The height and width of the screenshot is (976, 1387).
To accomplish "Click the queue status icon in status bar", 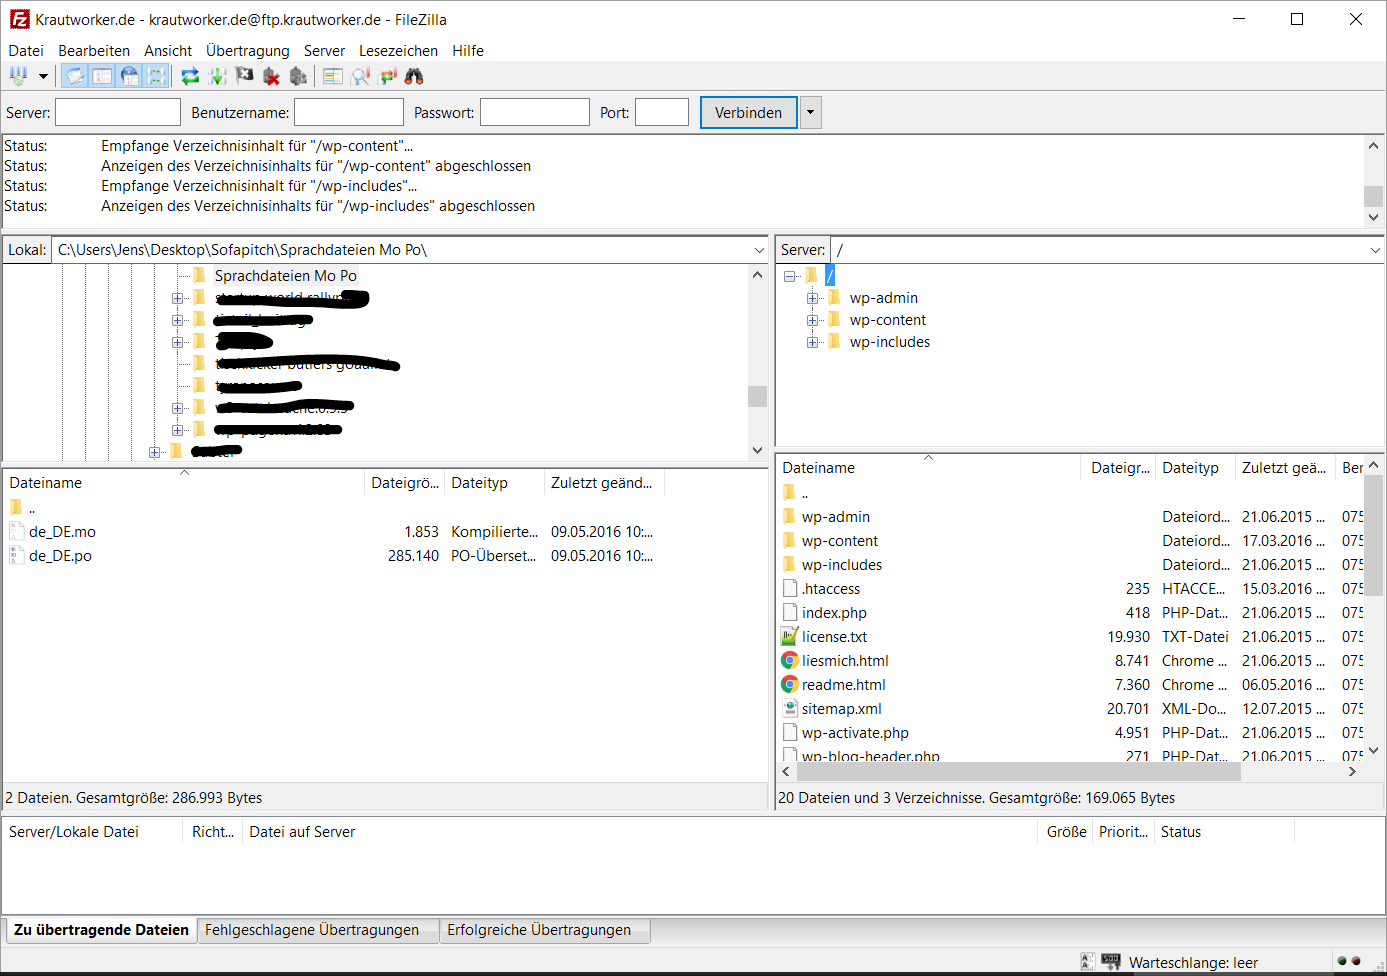I will 1111,962.
